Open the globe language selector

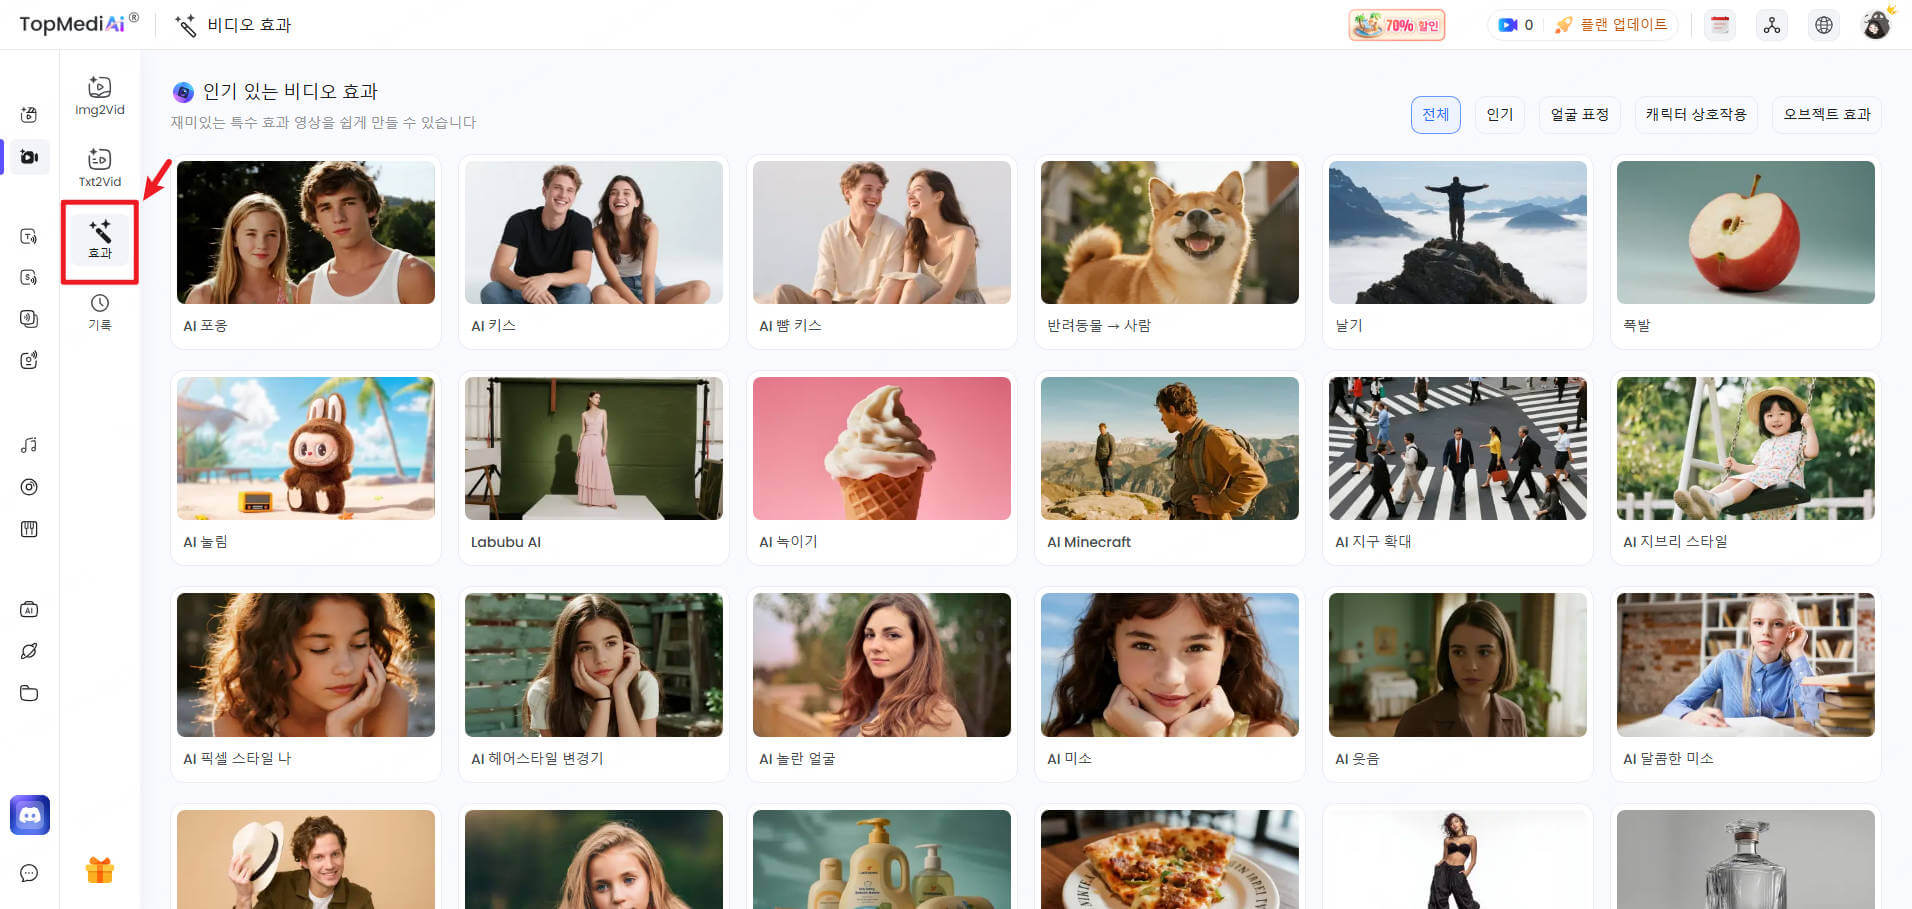click(1824, 25)
